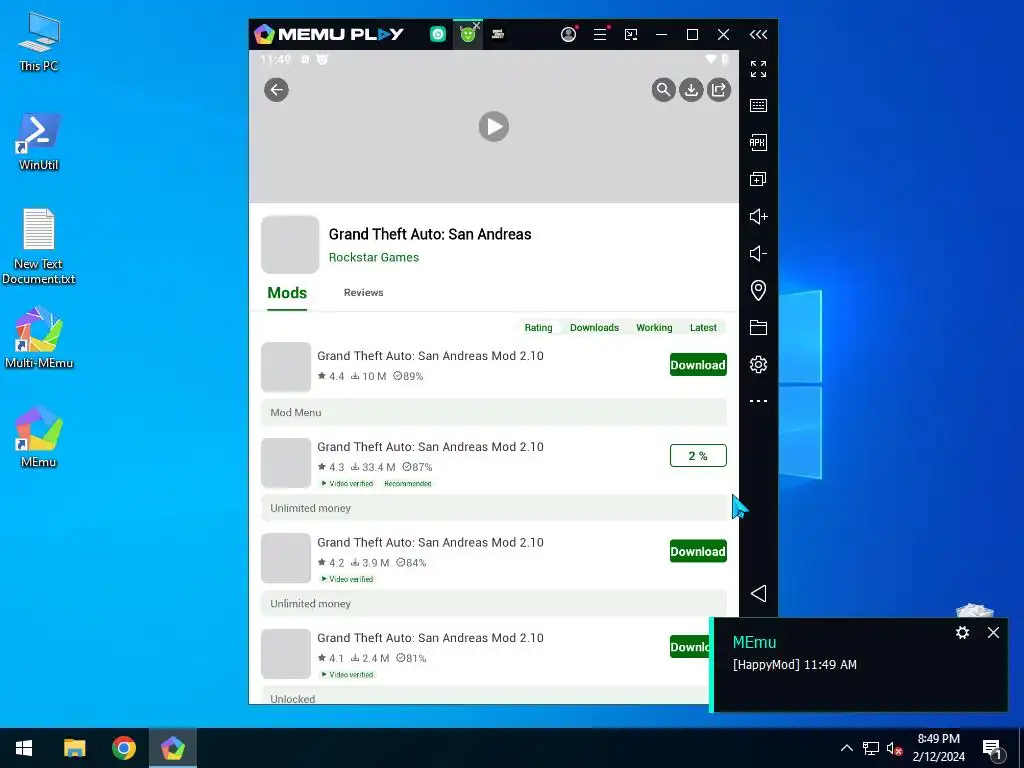The width and height of the screenshot is (1024, 768).
Task: Select the Mods tab
Action: coord(287,293)
